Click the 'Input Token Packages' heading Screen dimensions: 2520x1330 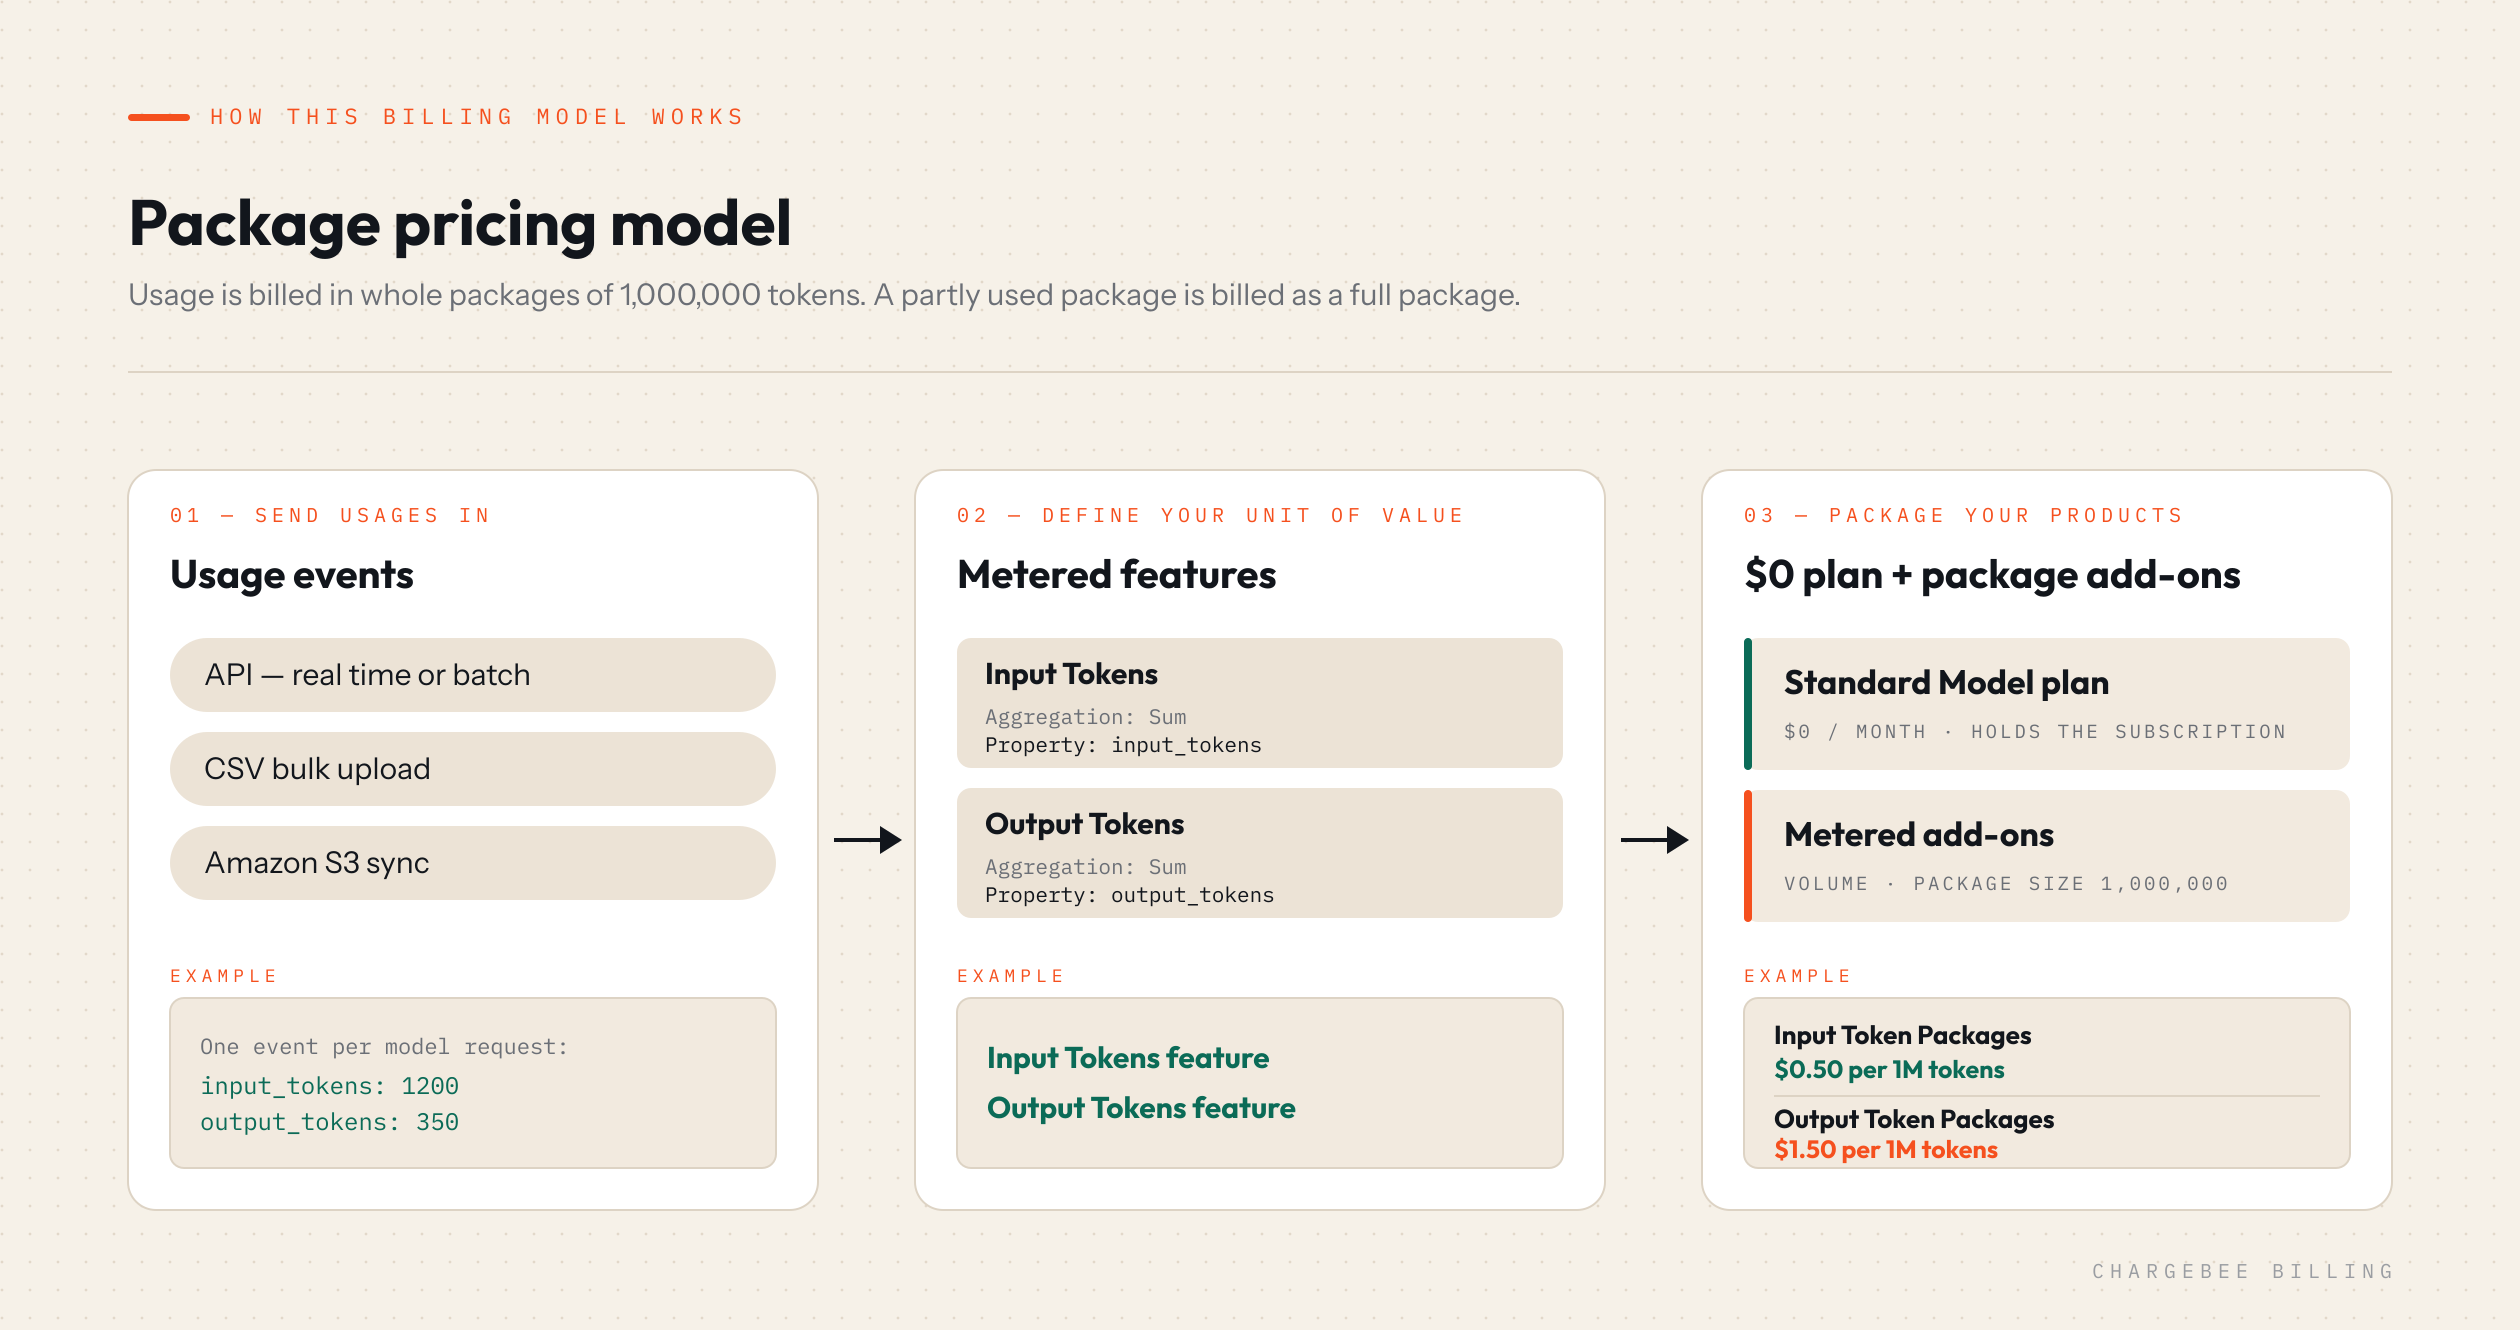coord(1902,1036)
